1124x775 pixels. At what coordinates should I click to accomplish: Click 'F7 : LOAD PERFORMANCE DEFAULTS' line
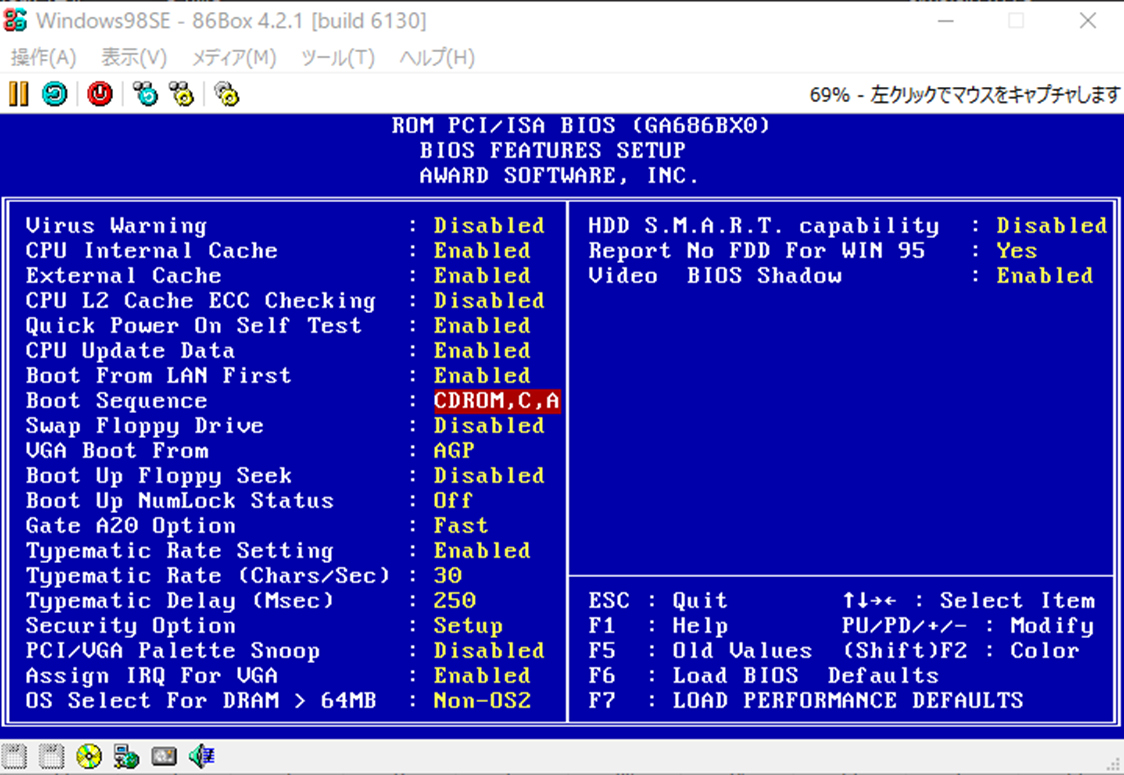point(806,700)
